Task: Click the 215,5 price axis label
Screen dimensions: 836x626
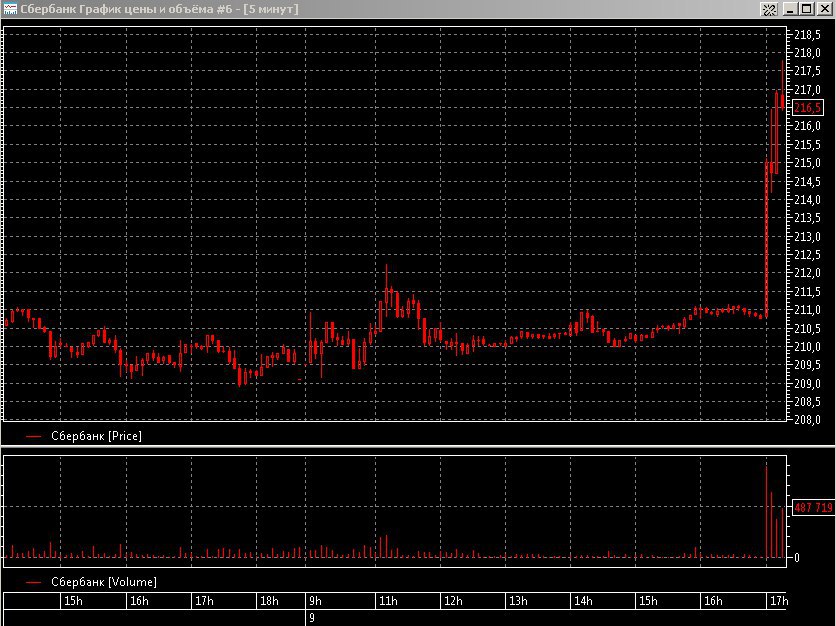Action: [x=807, y=145]
